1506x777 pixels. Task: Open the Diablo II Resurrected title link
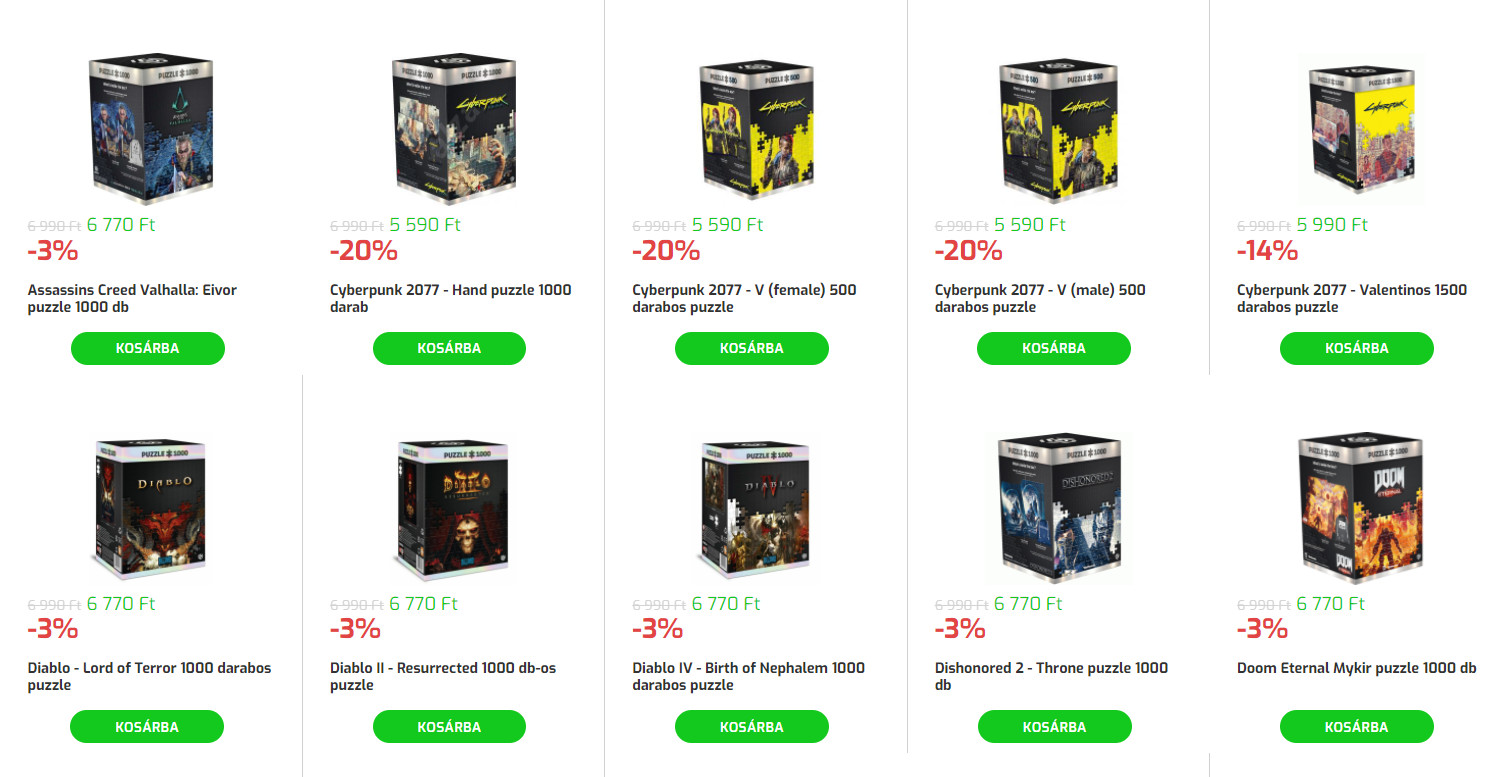click(443, 676)
